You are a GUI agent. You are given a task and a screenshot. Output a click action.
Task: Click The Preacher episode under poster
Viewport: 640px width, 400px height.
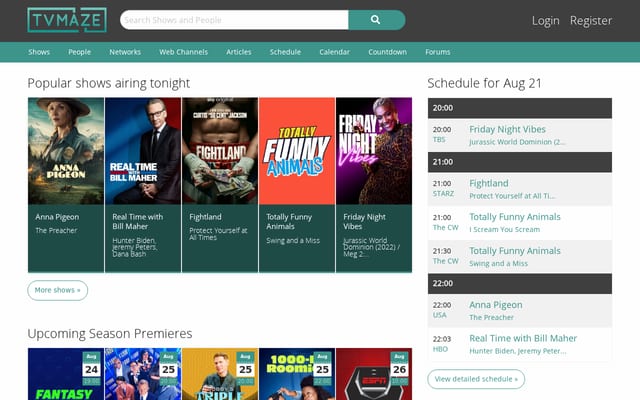[x=56, y=230]
